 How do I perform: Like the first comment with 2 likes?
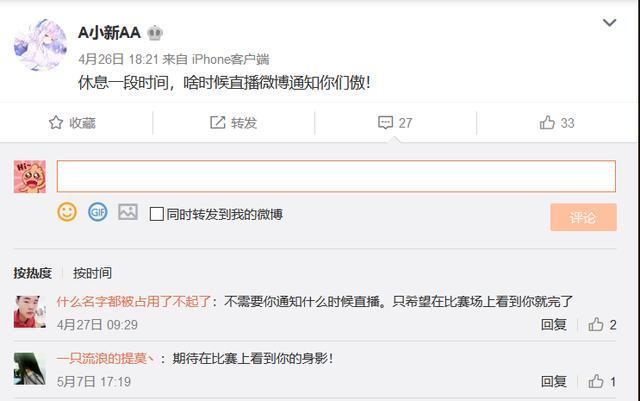[596, 325]
